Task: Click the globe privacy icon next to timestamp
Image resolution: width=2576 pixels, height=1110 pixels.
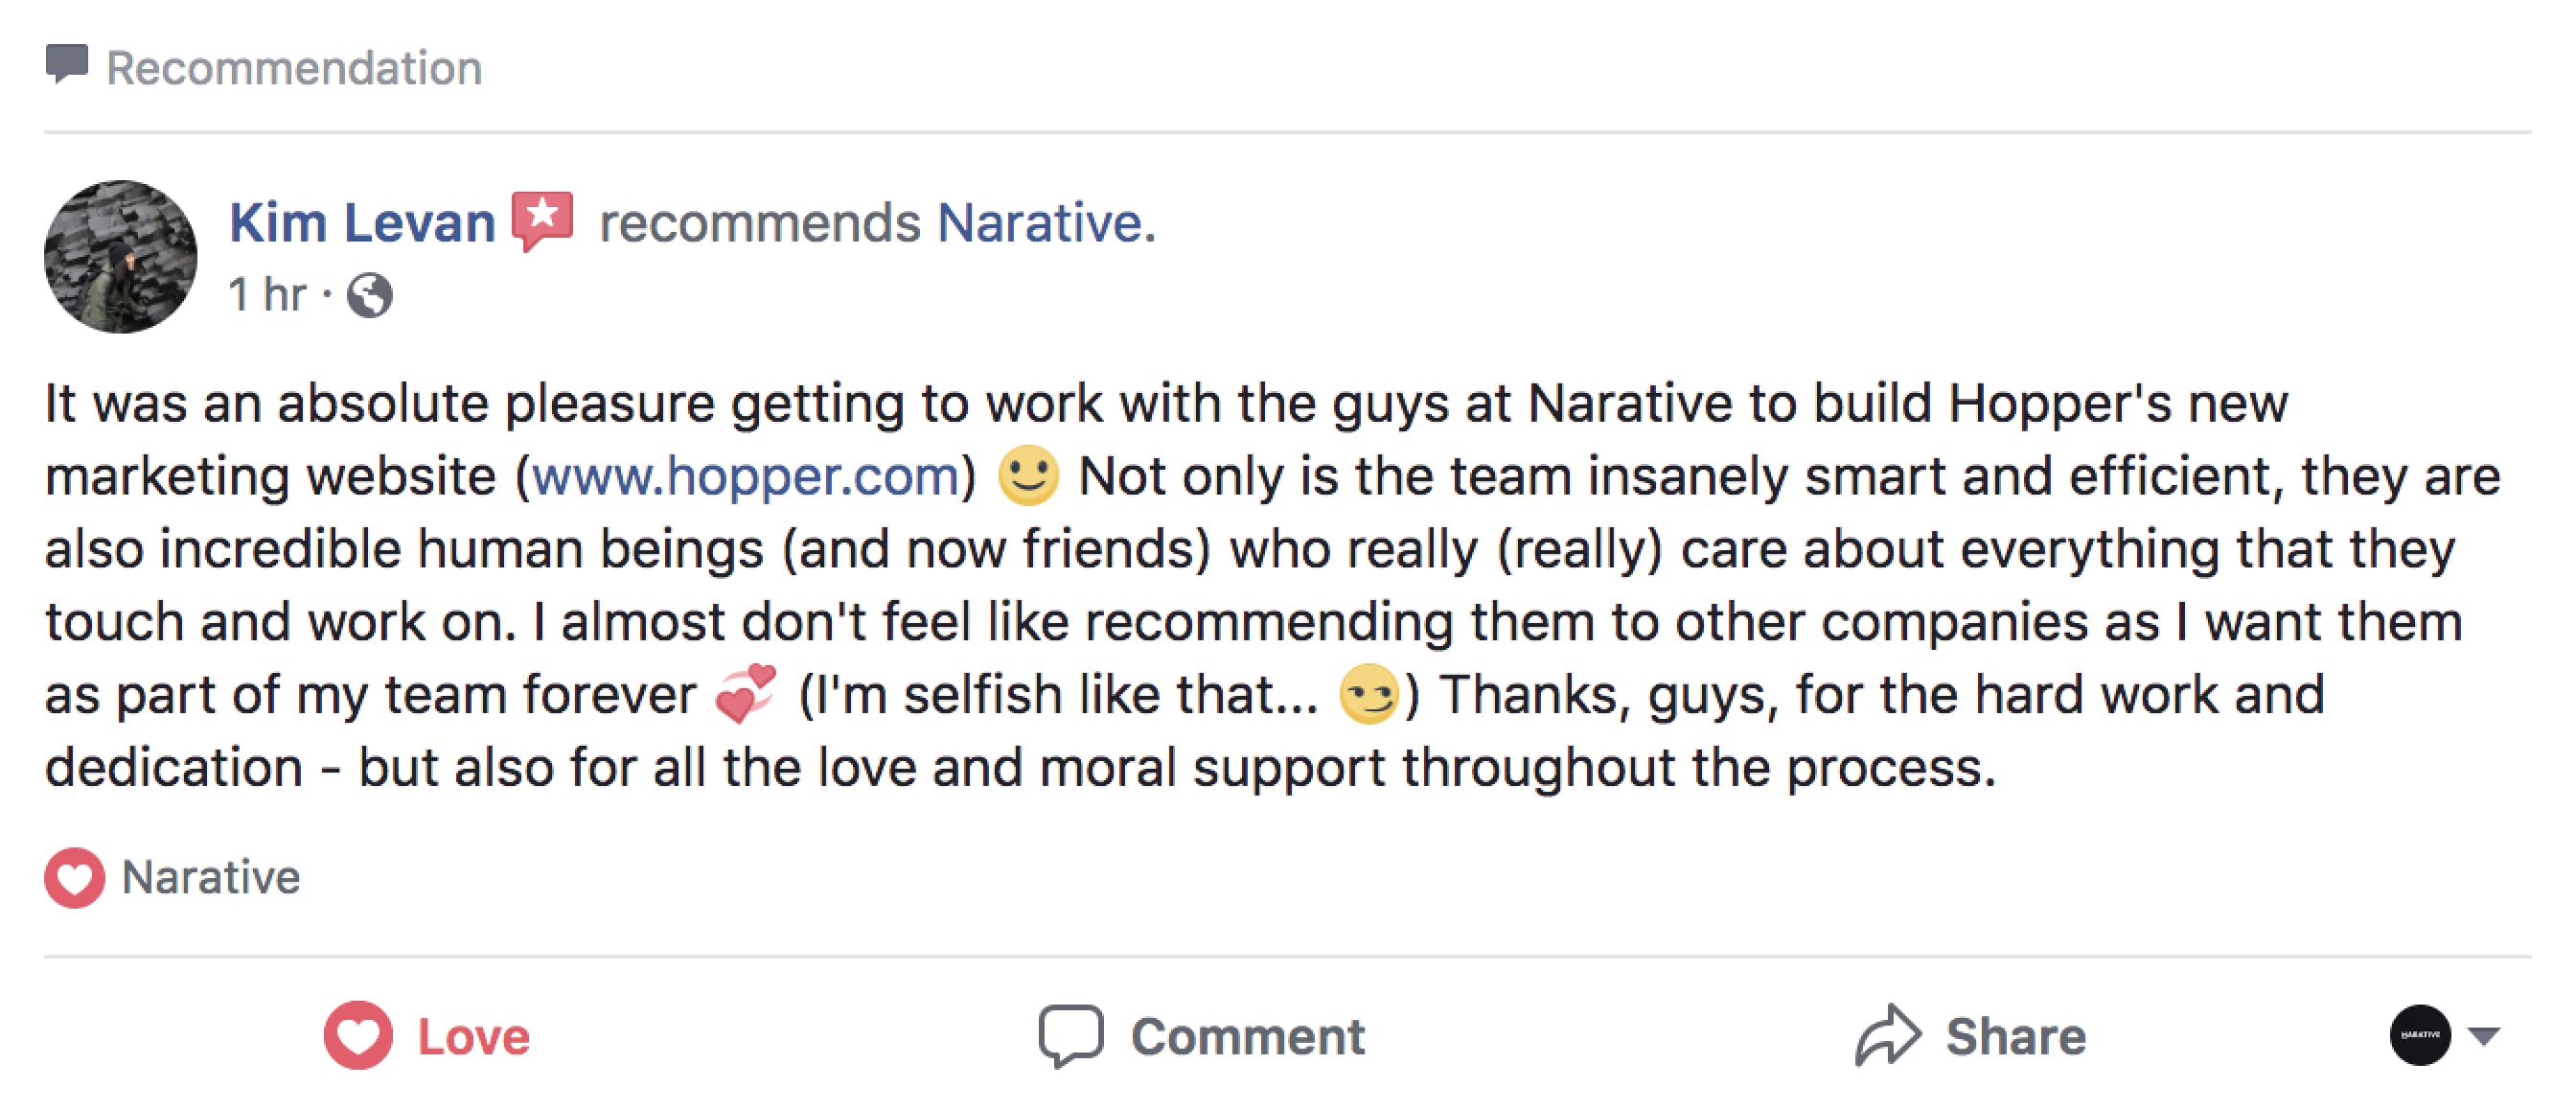Action: coord(370,294)
